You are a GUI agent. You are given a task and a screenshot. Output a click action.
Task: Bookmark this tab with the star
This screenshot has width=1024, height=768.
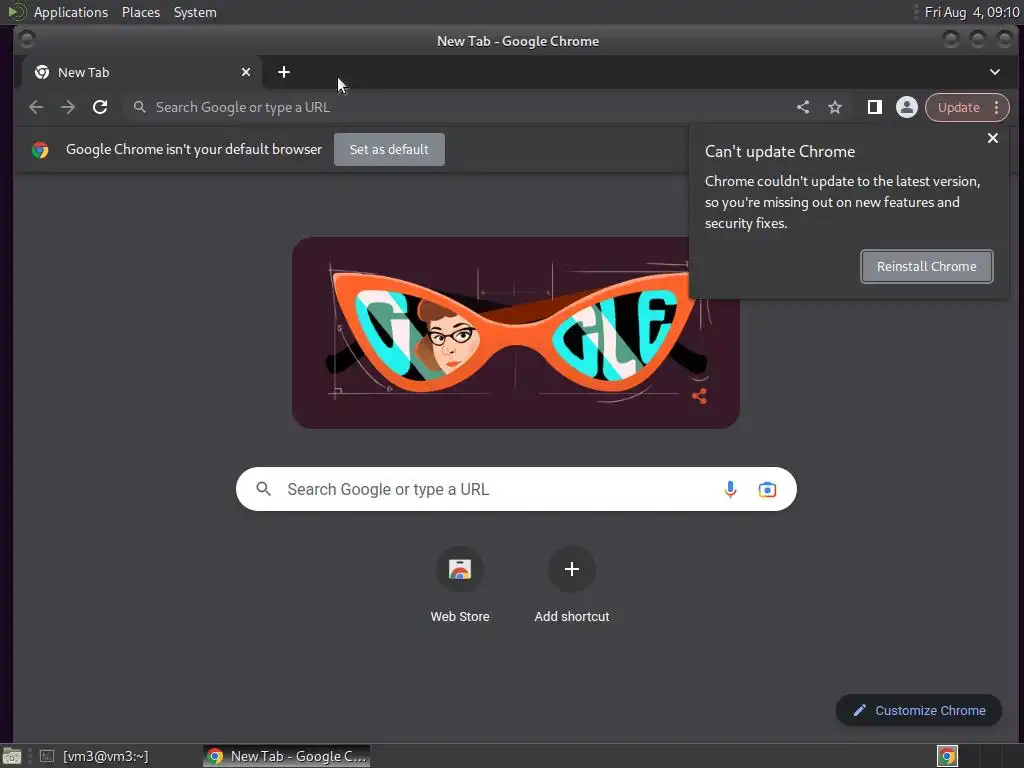coord(835,107)
